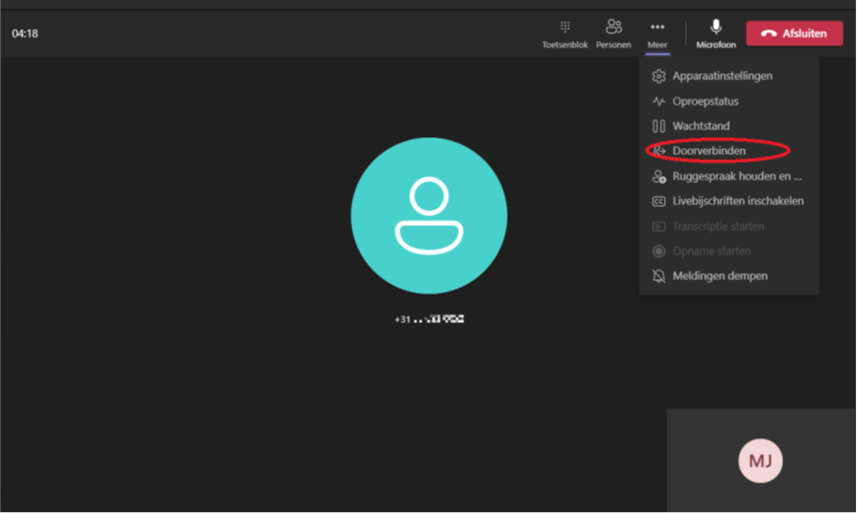Select the MJ self-view tile
This screenshot has width=857, height=513.
click(760, 461)
